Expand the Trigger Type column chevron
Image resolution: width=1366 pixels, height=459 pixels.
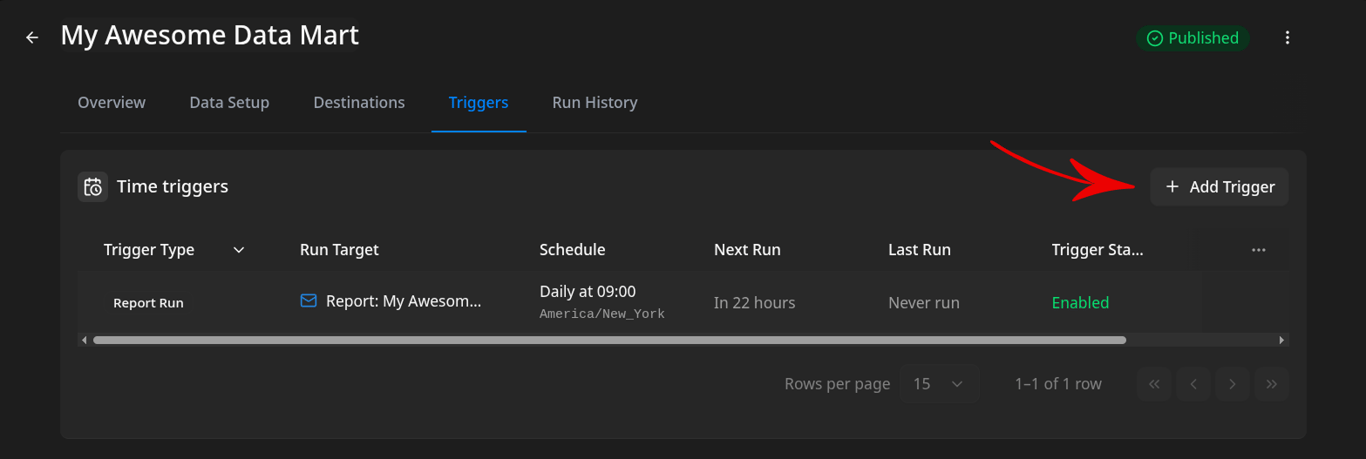(x=239, y=250)
